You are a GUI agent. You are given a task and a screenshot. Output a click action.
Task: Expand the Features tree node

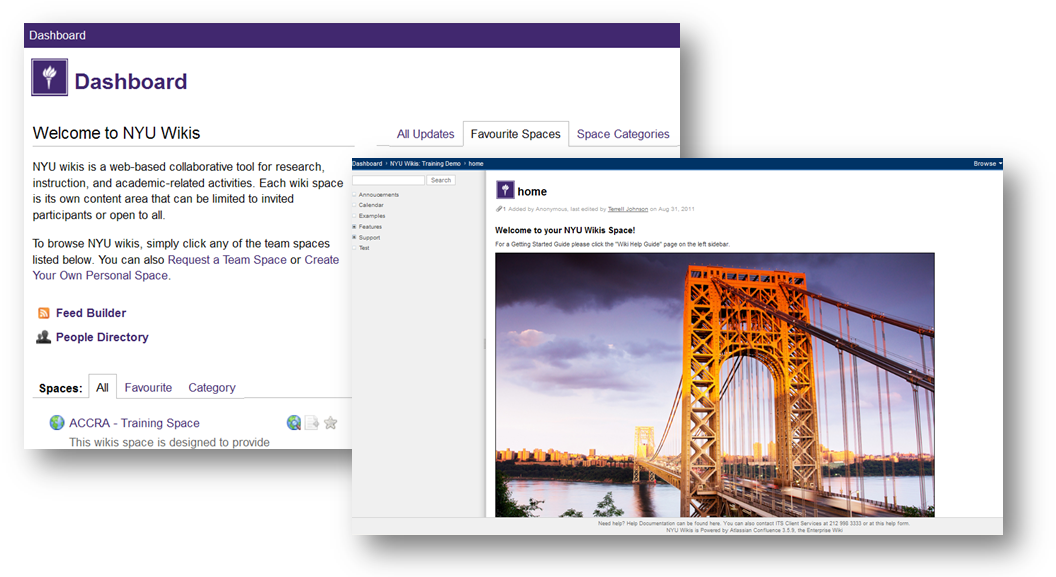[355, 227]
